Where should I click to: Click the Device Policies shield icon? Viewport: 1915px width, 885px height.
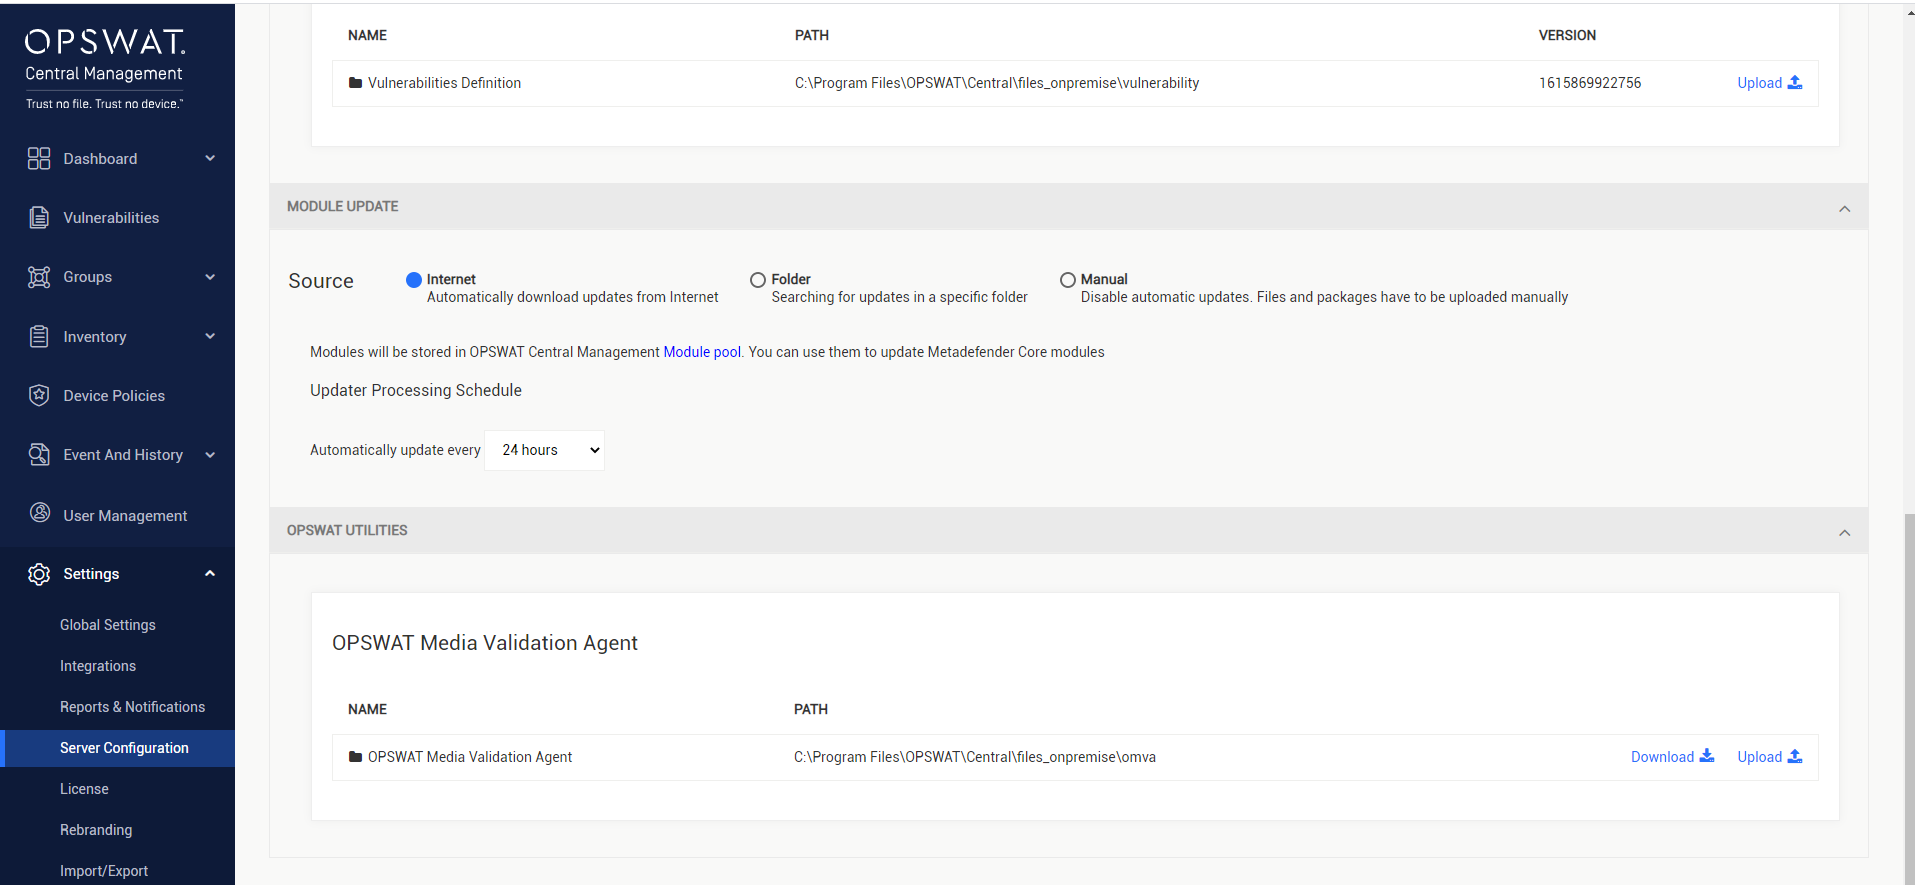[39, 395]
